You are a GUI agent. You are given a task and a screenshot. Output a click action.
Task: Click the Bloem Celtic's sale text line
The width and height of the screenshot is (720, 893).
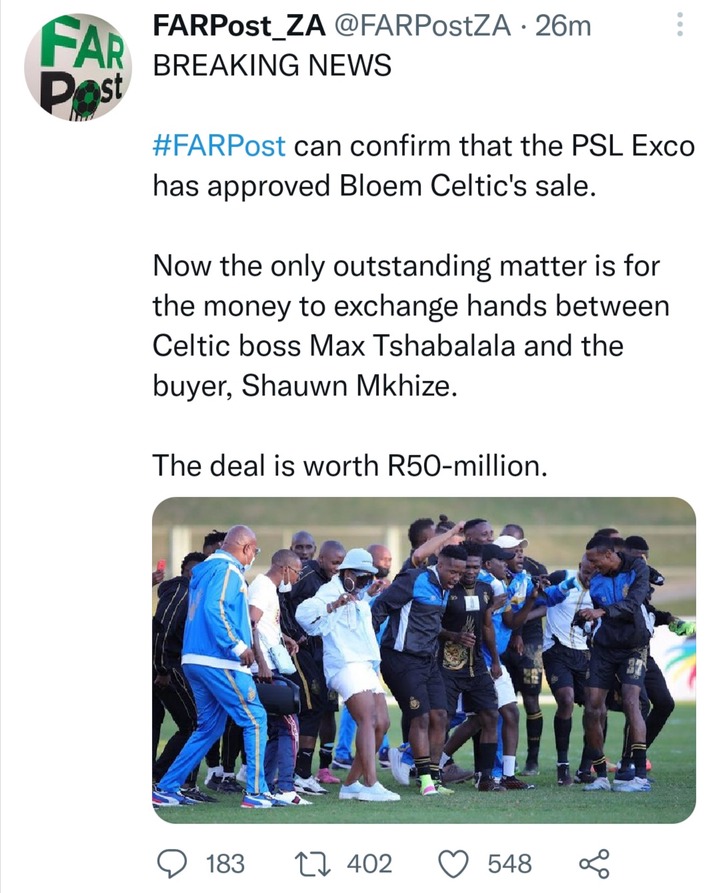374,186
